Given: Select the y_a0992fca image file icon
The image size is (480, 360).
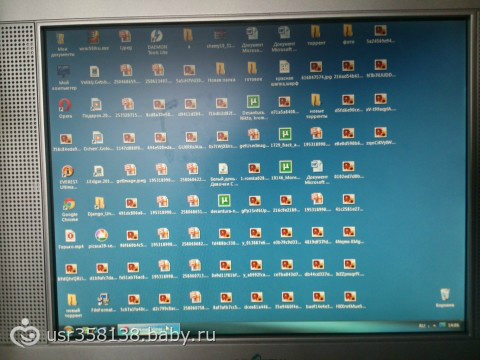Looking at the screenshot, I should click(256, 269).
